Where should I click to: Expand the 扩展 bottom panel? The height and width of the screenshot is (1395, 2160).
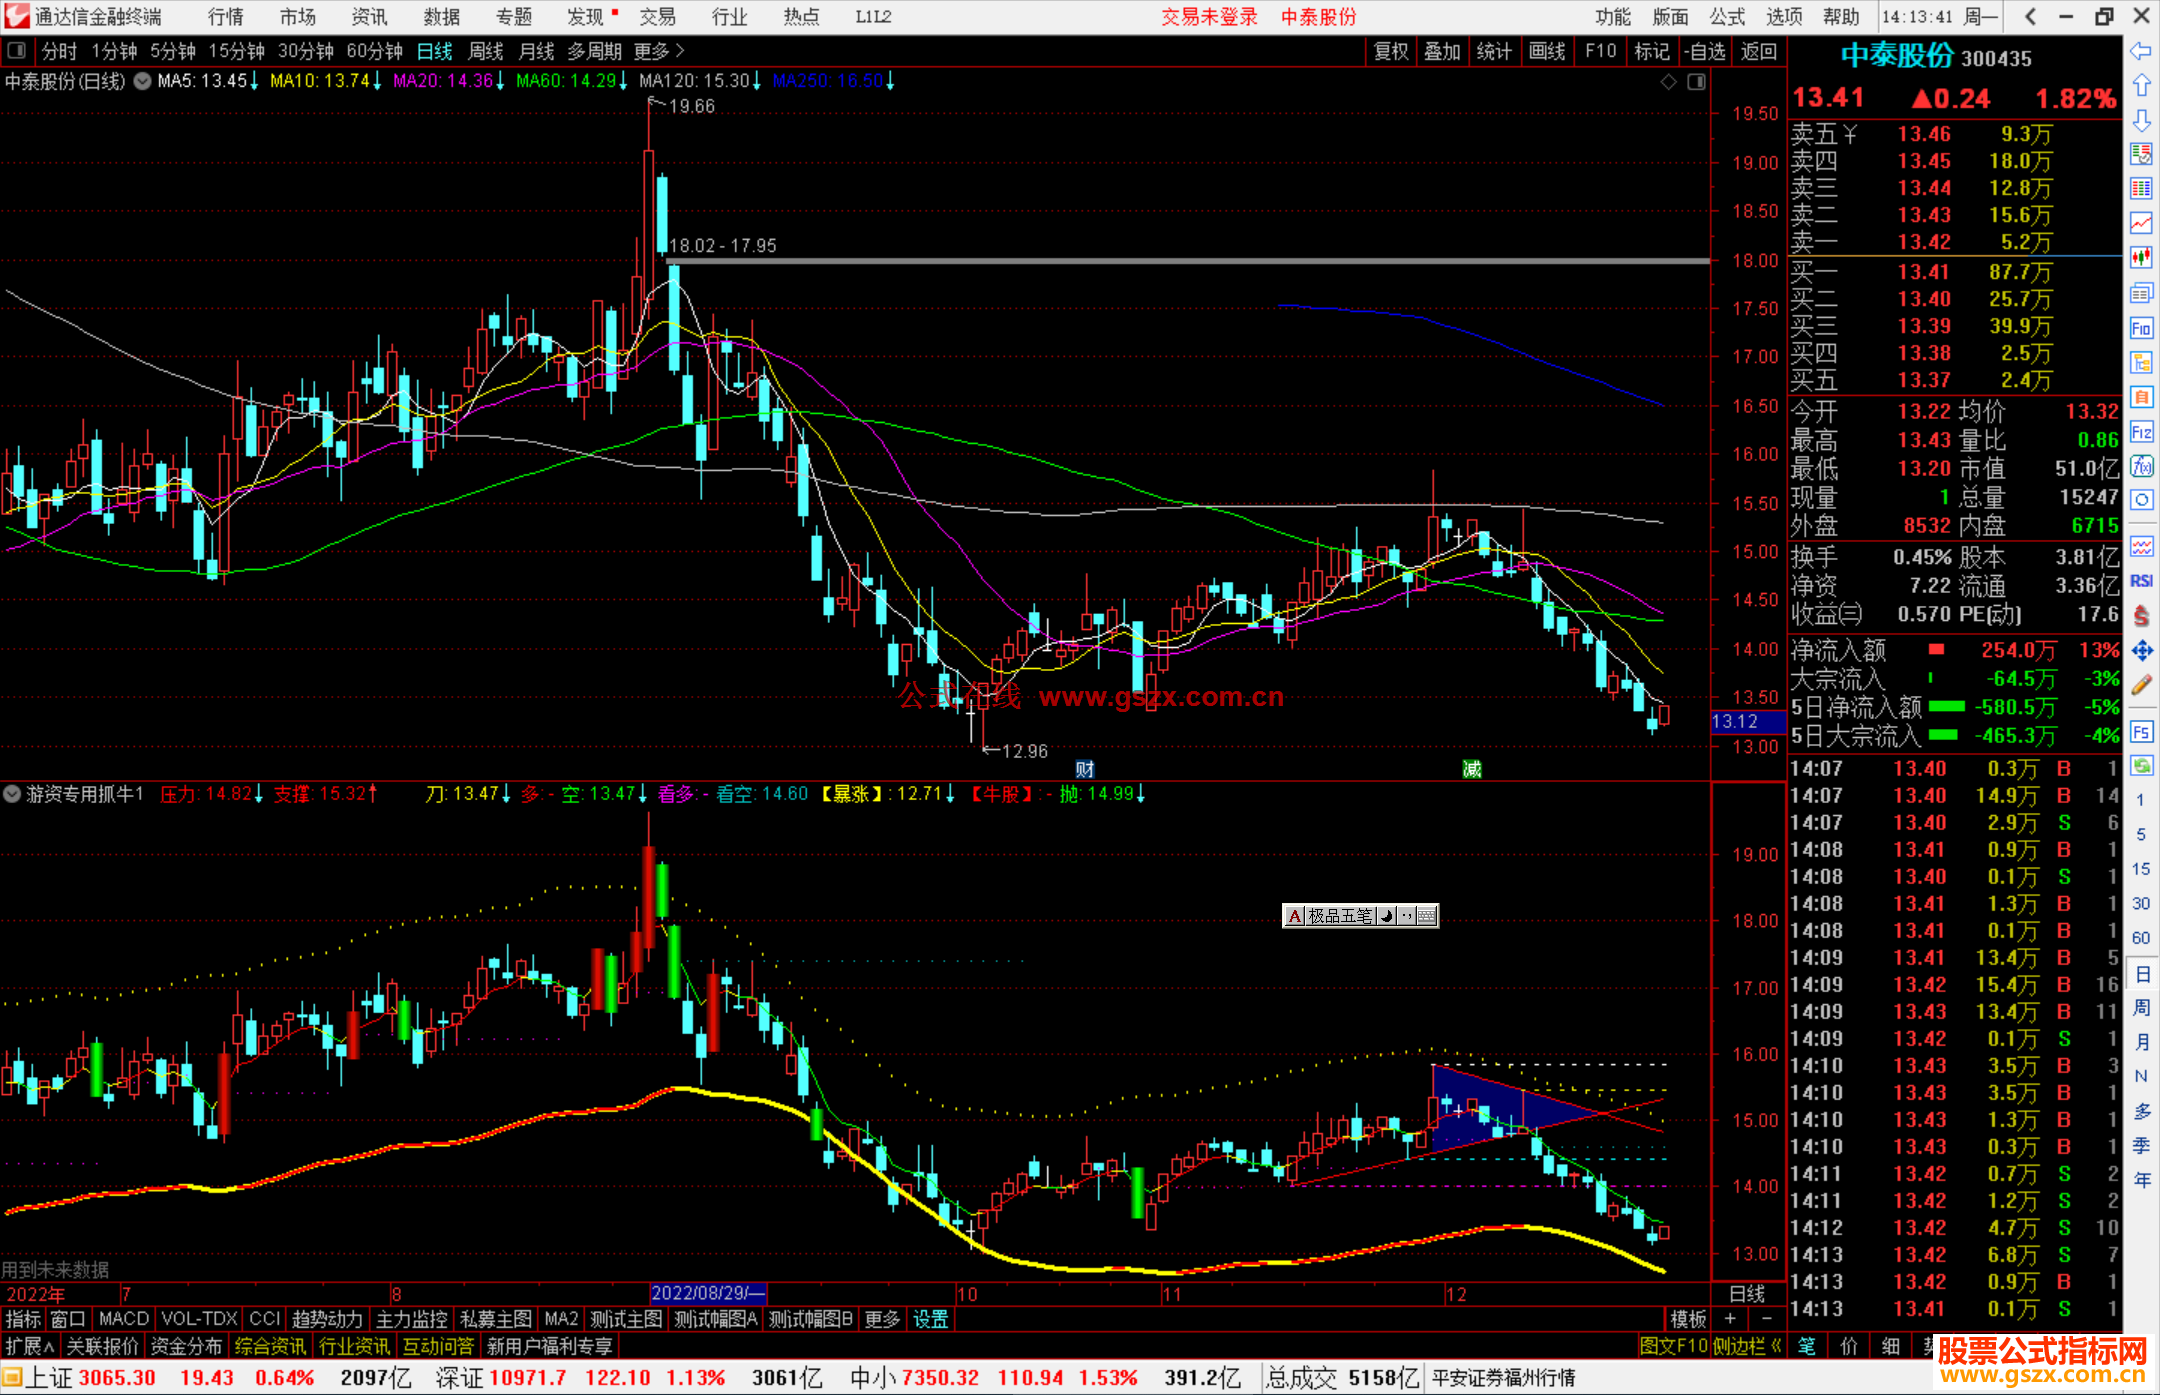tap(29, 1346)
